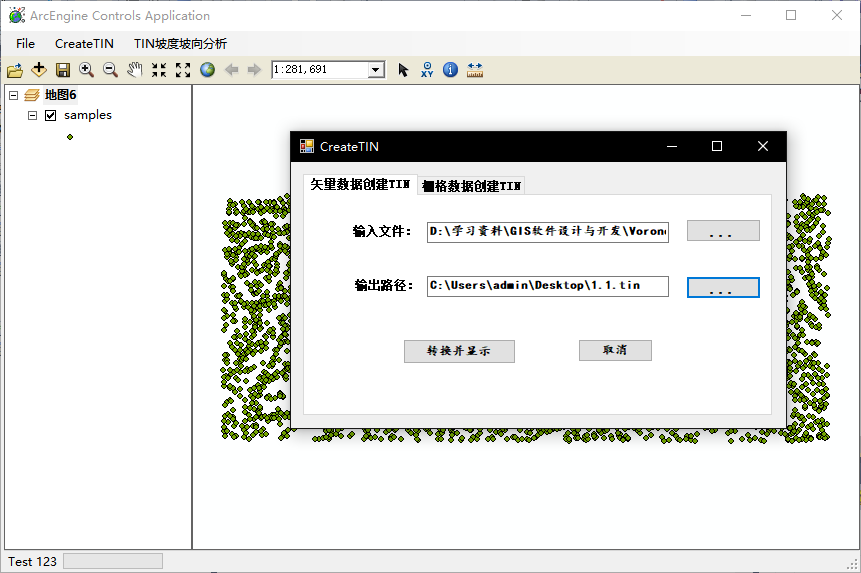
Task: Click the status bar progress bar
Action: (113, 561)
